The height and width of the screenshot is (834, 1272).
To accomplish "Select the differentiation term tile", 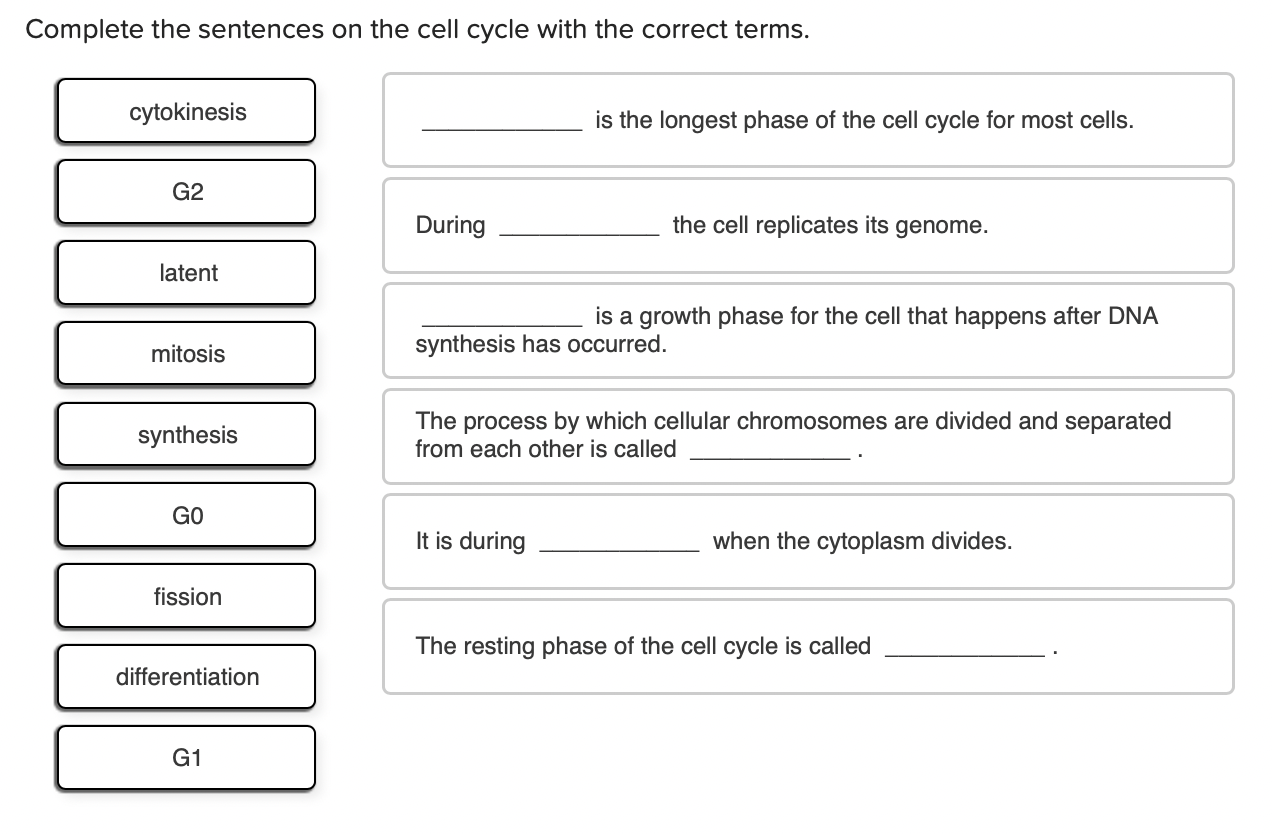I will coord(186,676).
